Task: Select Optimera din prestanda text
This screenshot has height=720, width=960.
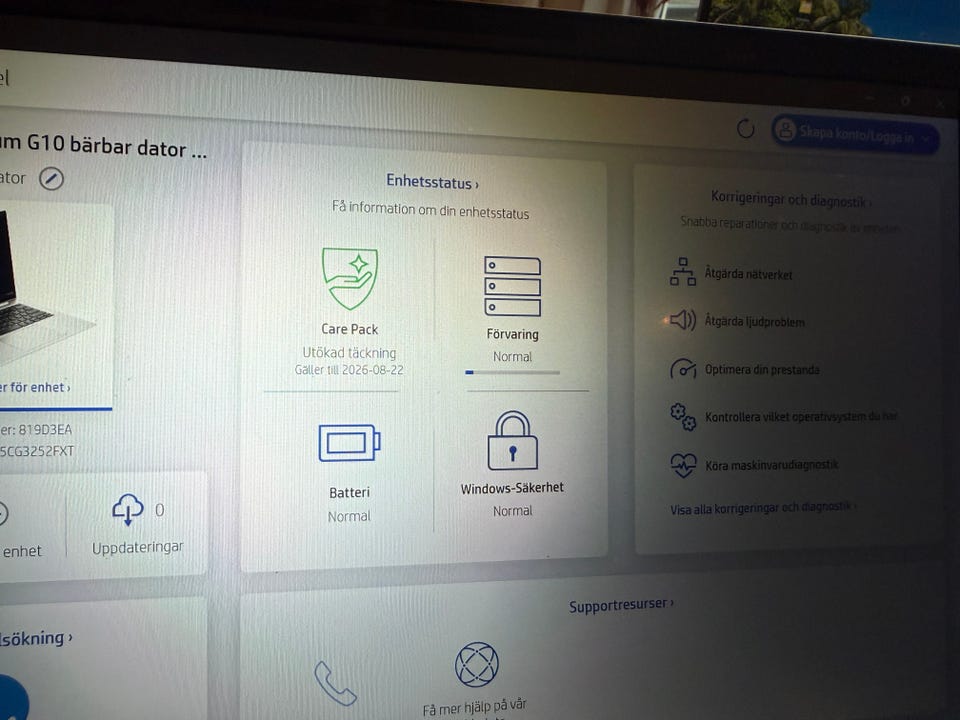Action: tap(762, 369)
